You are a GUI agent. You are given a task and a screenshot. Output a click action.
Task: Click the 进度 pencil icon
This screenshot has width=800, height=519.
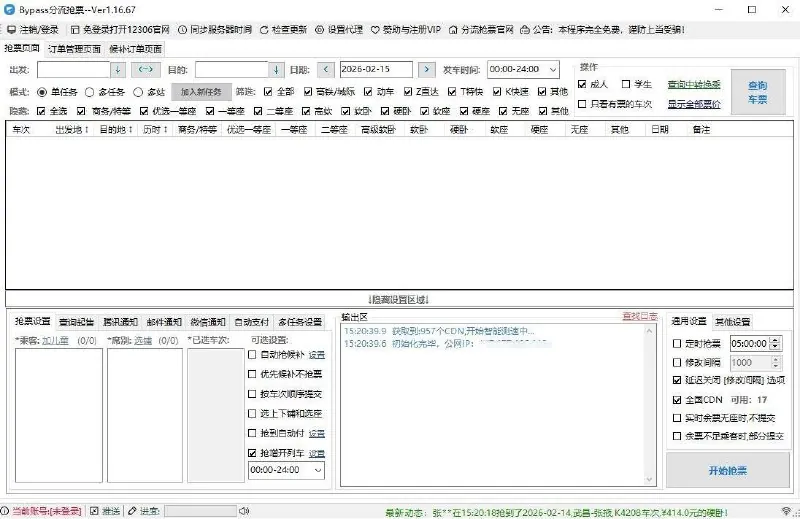(132, 511)
